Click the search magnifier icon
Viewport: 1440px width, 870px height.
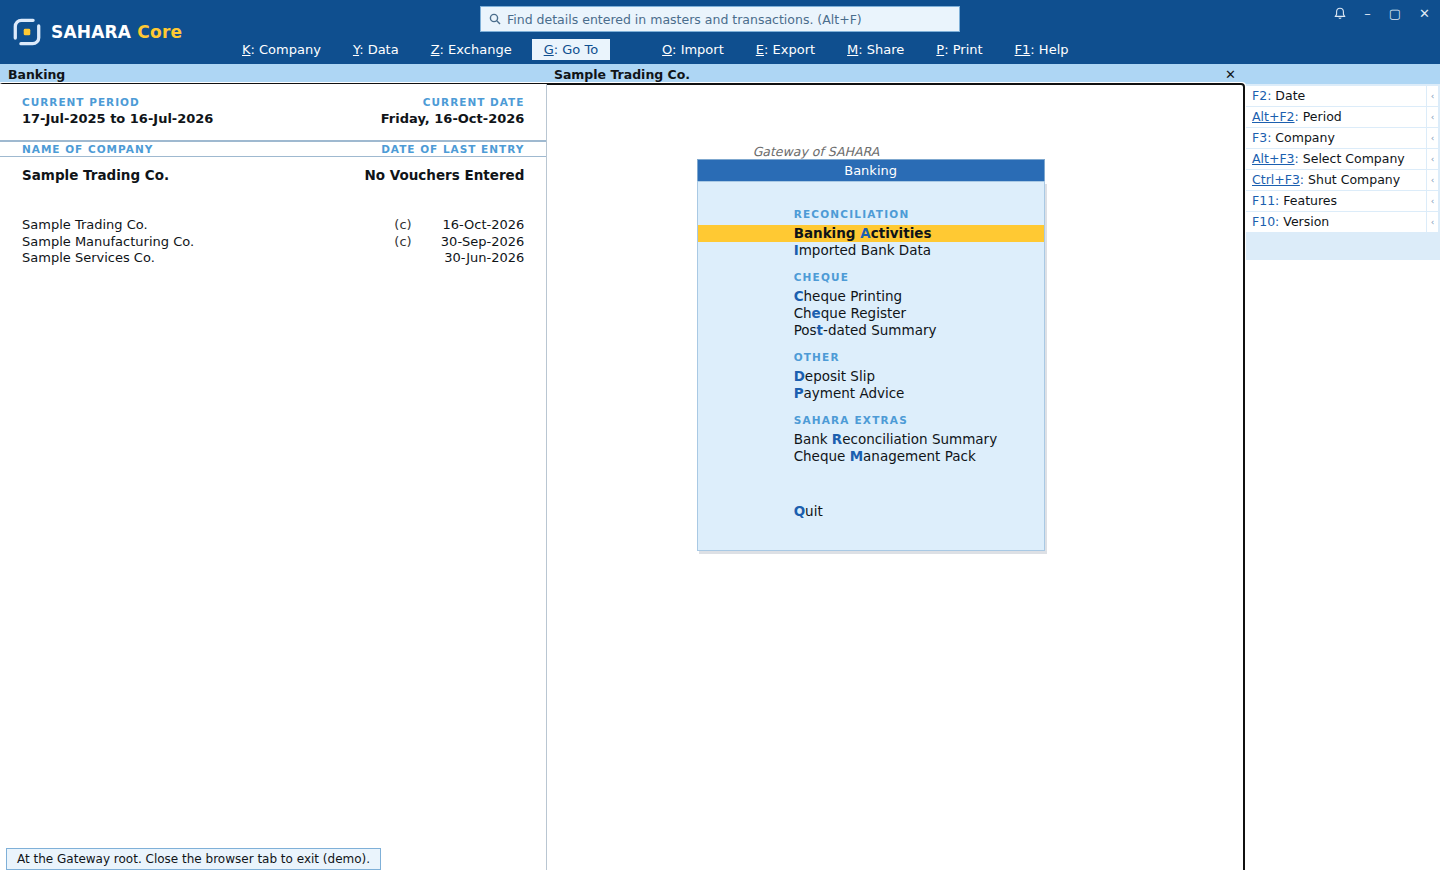point(494,19)
